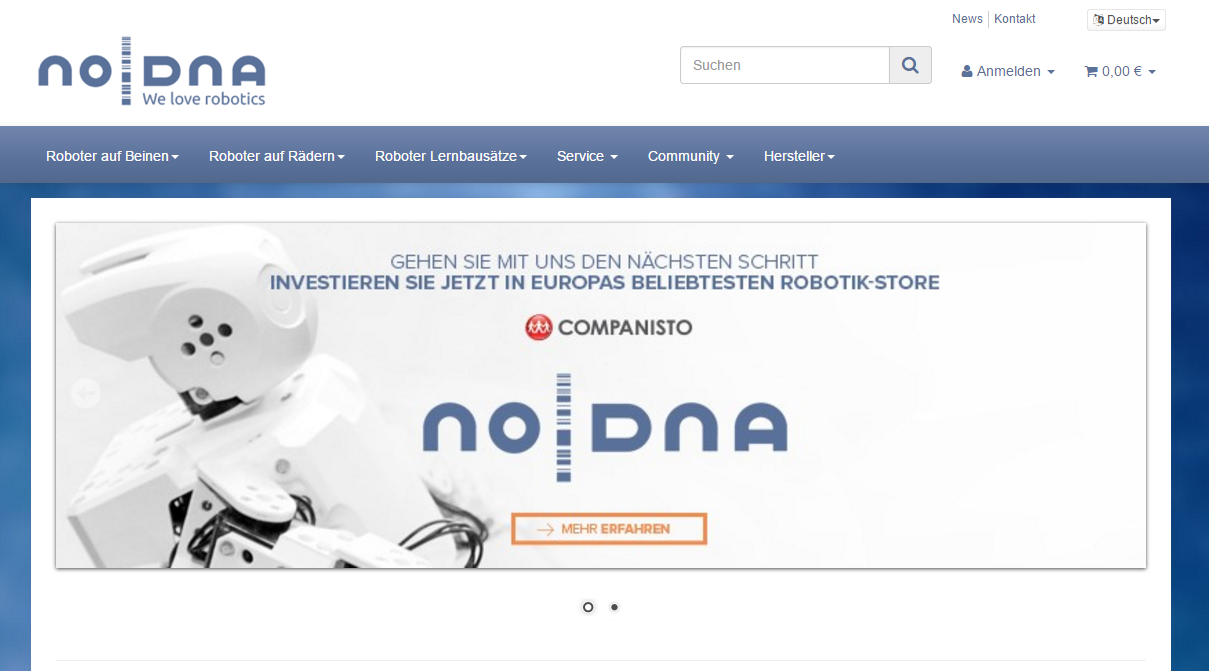Open the News page

[x=967, y=19]
